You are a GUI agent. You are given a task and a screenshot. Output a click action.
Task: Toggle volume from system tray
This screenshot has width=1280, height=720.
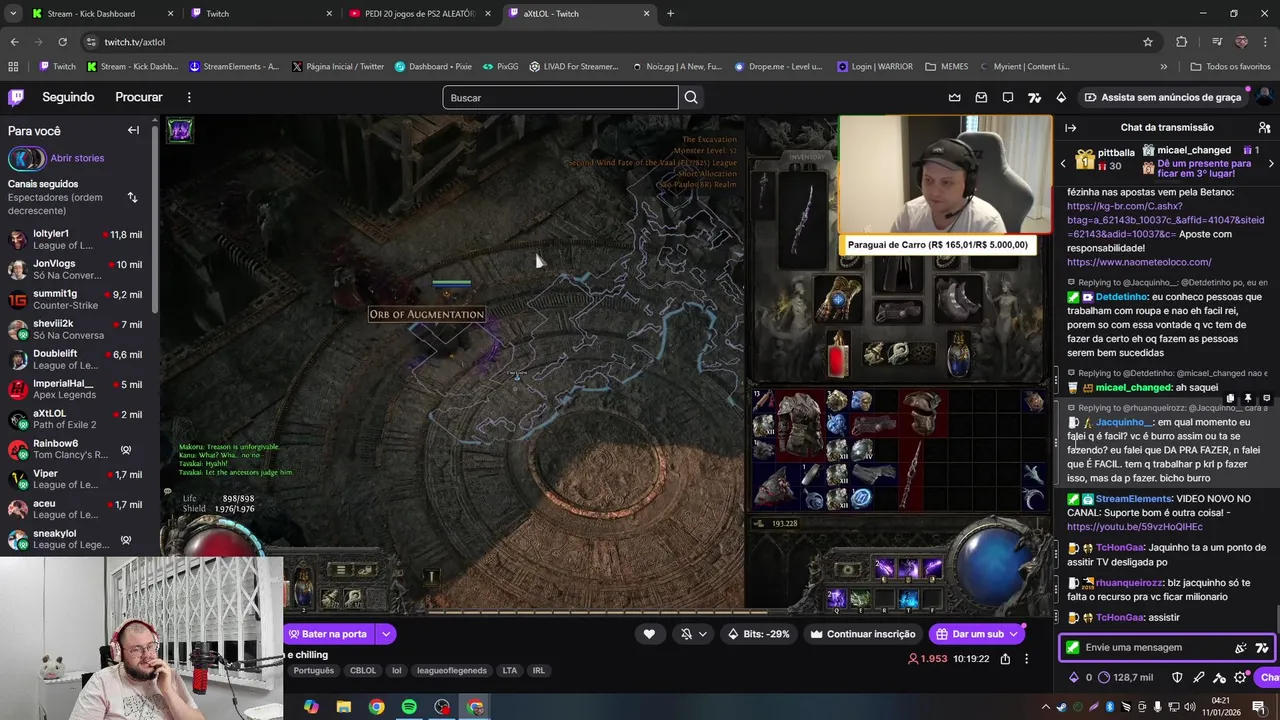[x=1190, y=707]
